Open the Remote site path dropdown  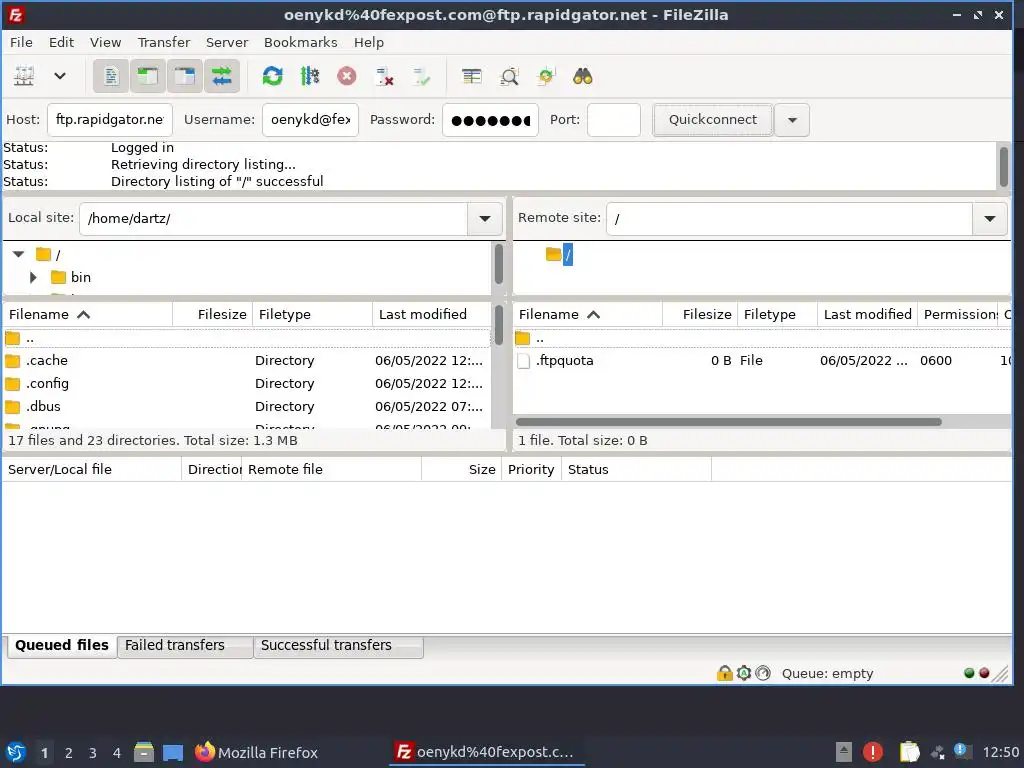[x=989, y=218]
